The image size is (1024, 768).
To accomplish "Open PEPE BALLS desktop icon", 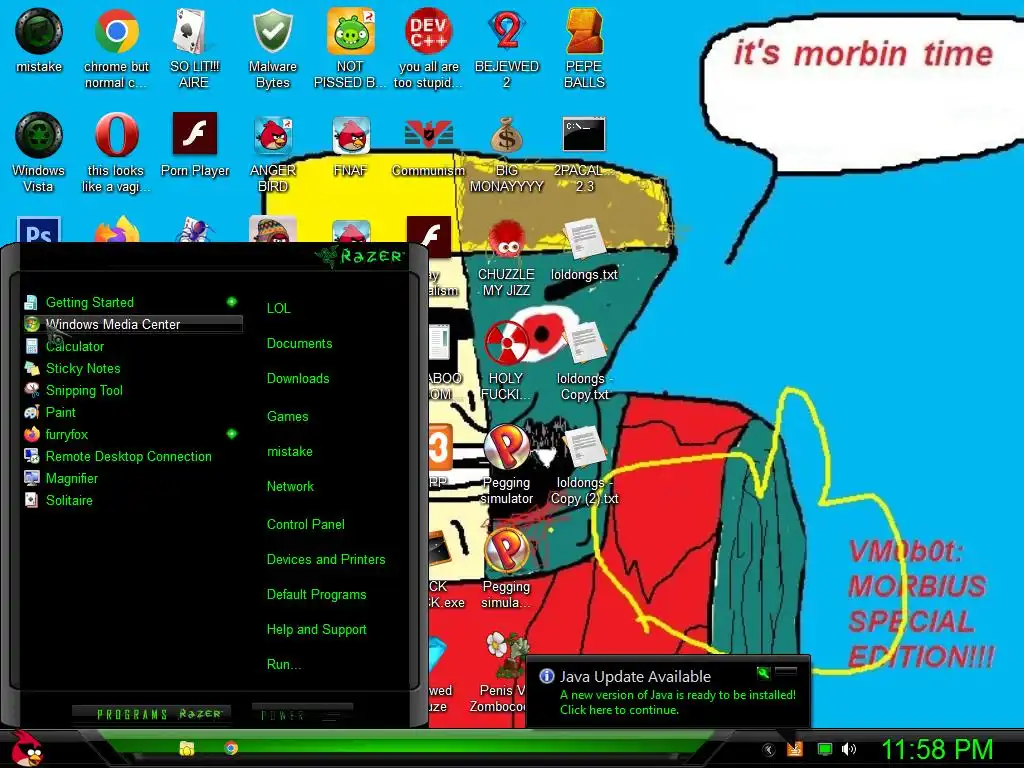I will pyautogui.click(x=584, y=48).
